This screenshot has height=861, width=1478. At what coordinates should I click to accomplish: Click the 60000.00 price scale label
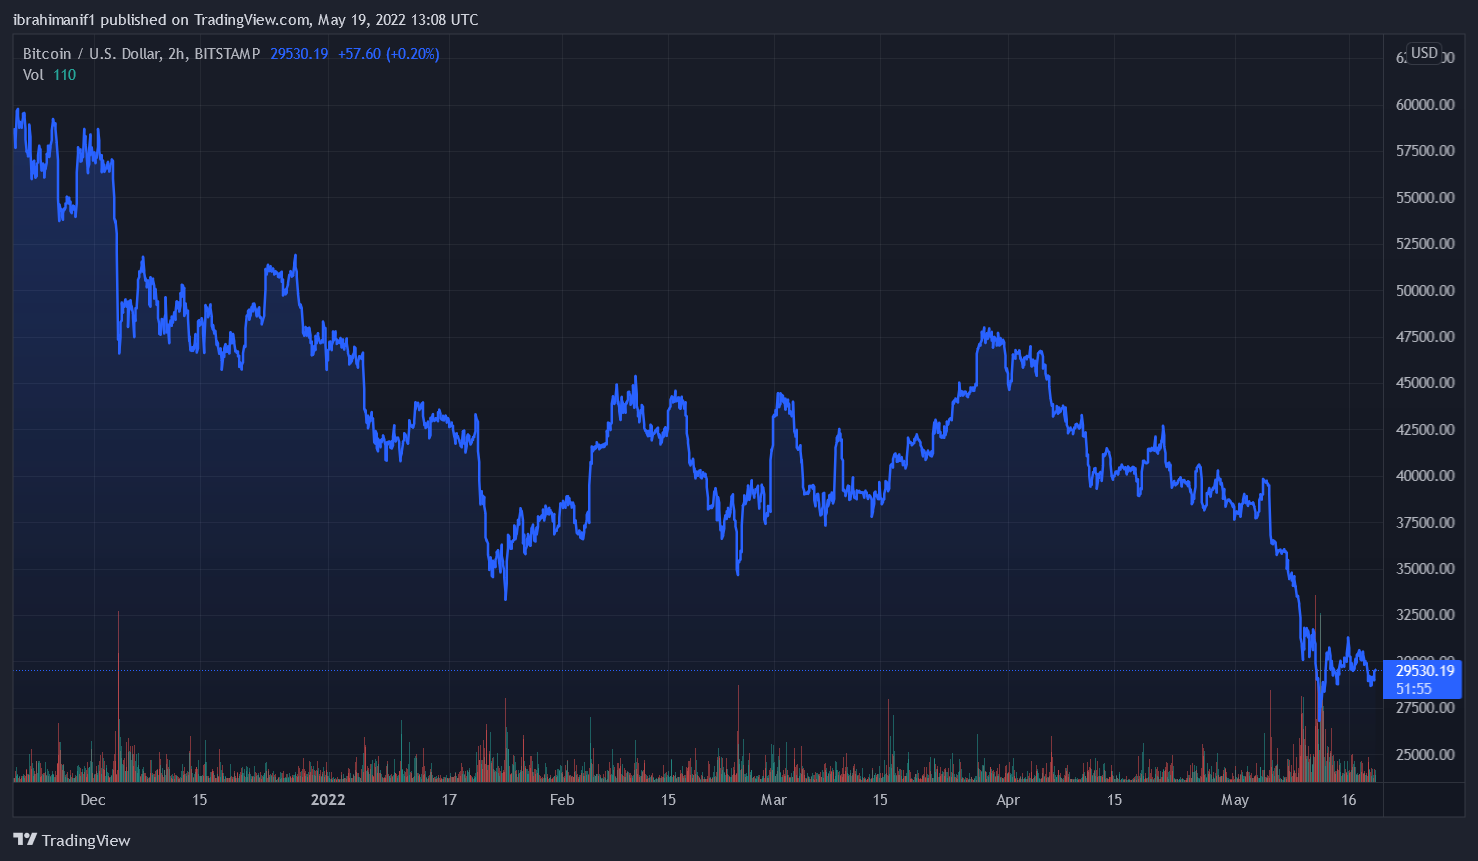click(x=1424, y=105)
